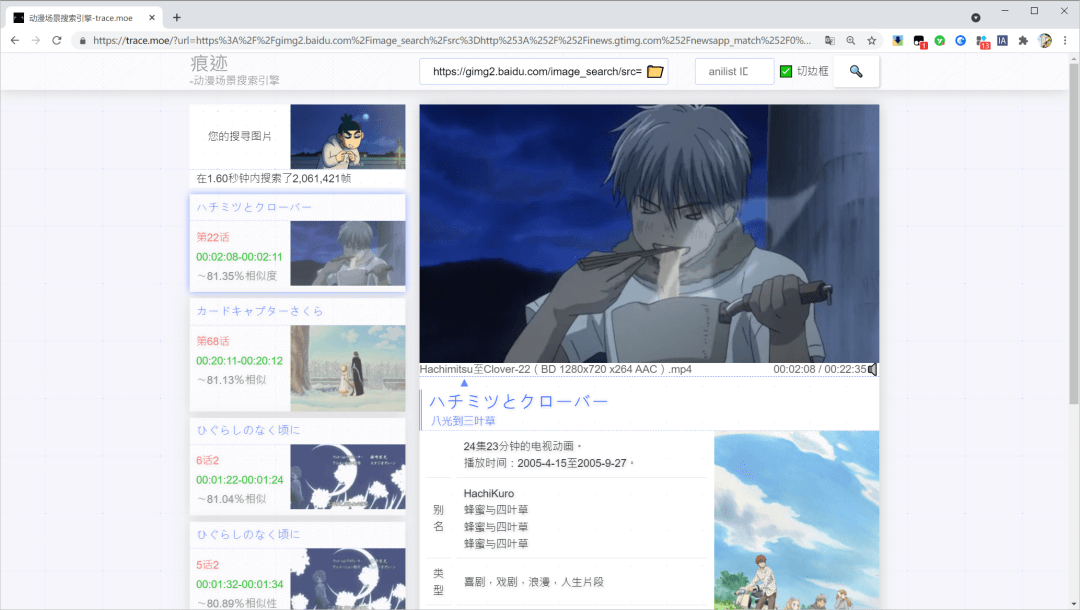Select the 动漫场景搜索引擎-trace.moe tab

84,18
